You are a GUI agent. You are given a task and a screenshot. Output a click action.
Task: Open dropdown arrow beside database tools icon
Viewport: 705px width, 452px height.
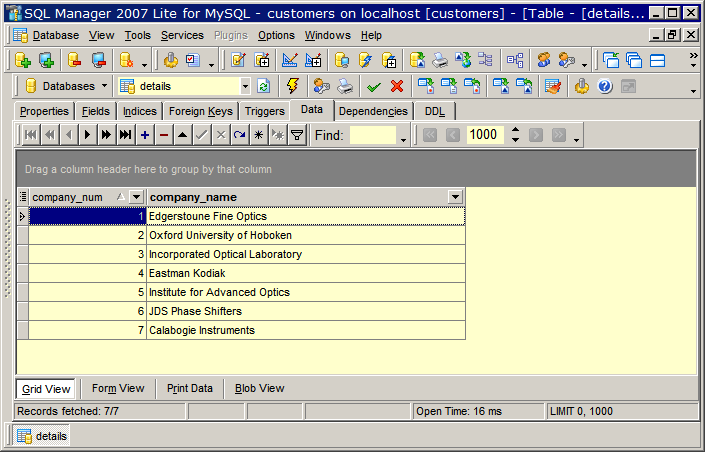(144, 65)
